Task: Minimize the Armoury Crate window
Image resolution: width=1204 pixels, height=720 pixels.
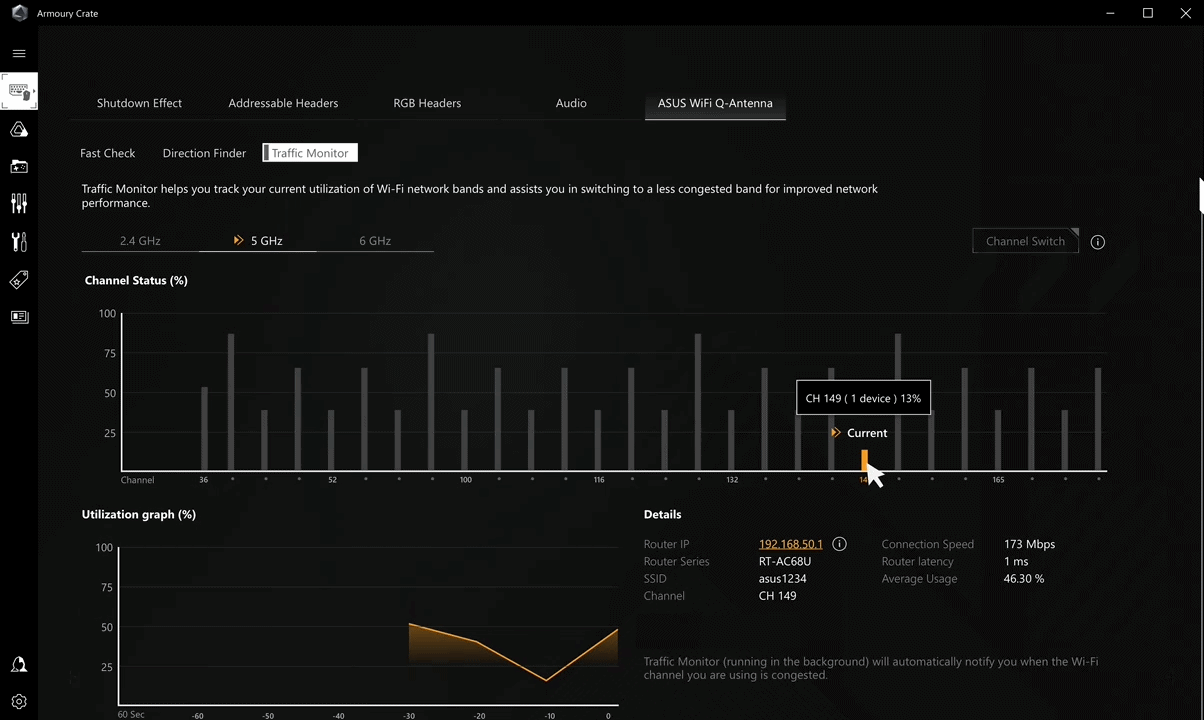Action: click(x=1112, y=13)
